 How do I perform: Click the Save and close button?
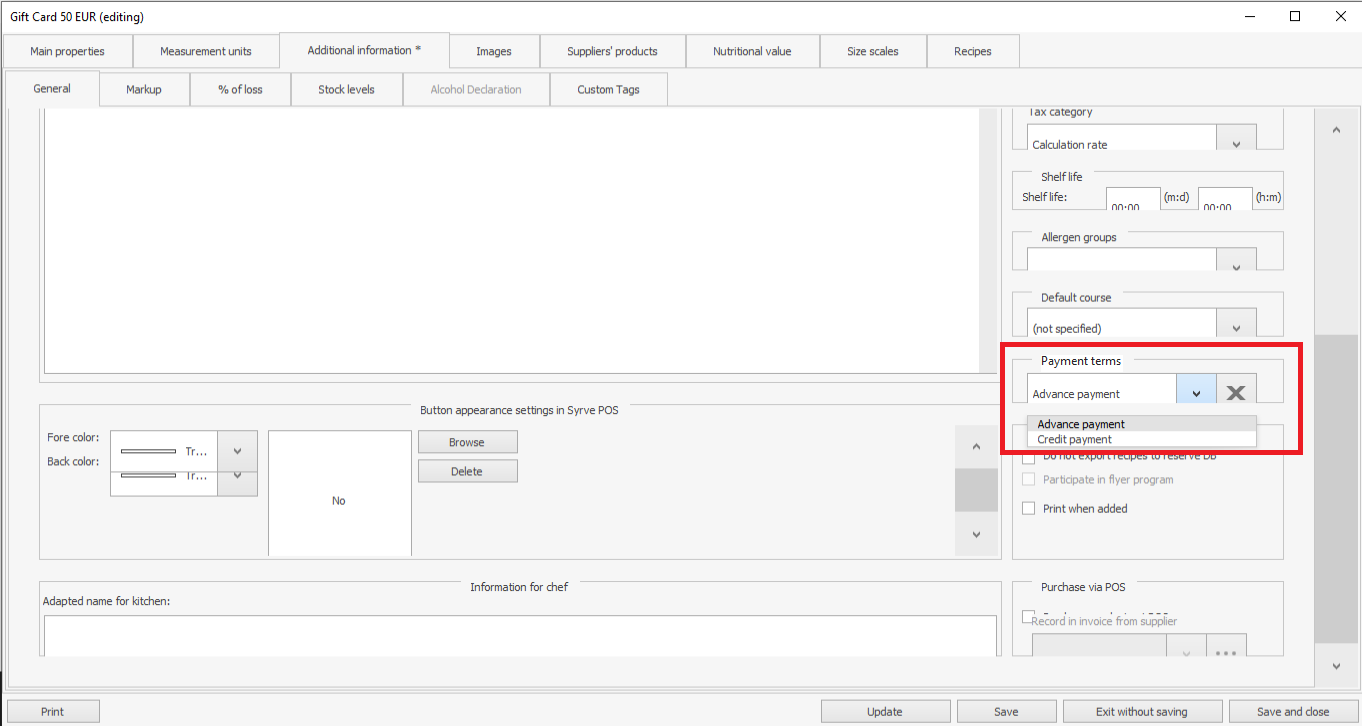pyautogui.click(x=1292, y=712)
